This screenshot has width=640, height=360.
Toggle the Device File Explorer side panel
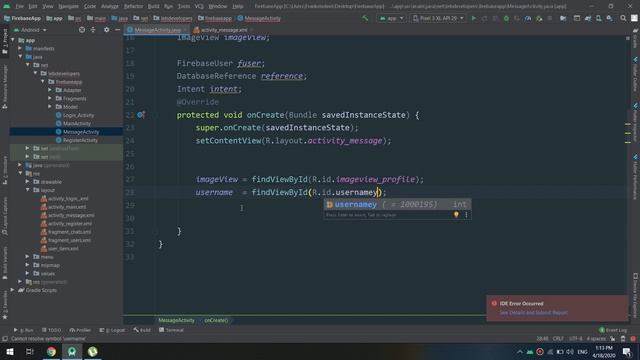(x=635, y=295)
